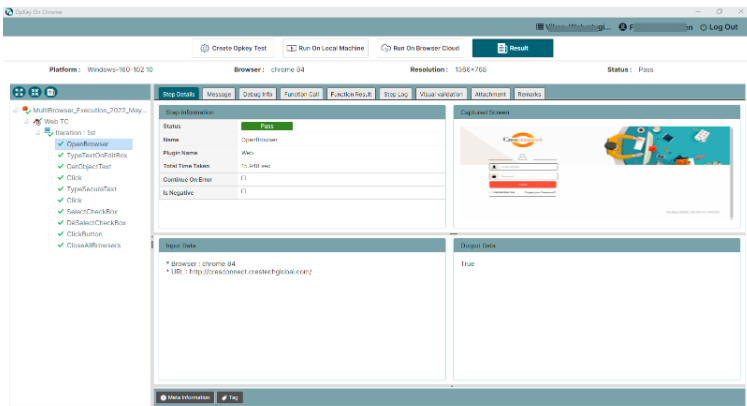Select the TypeTextOnEditBox step

click(97, 155)
